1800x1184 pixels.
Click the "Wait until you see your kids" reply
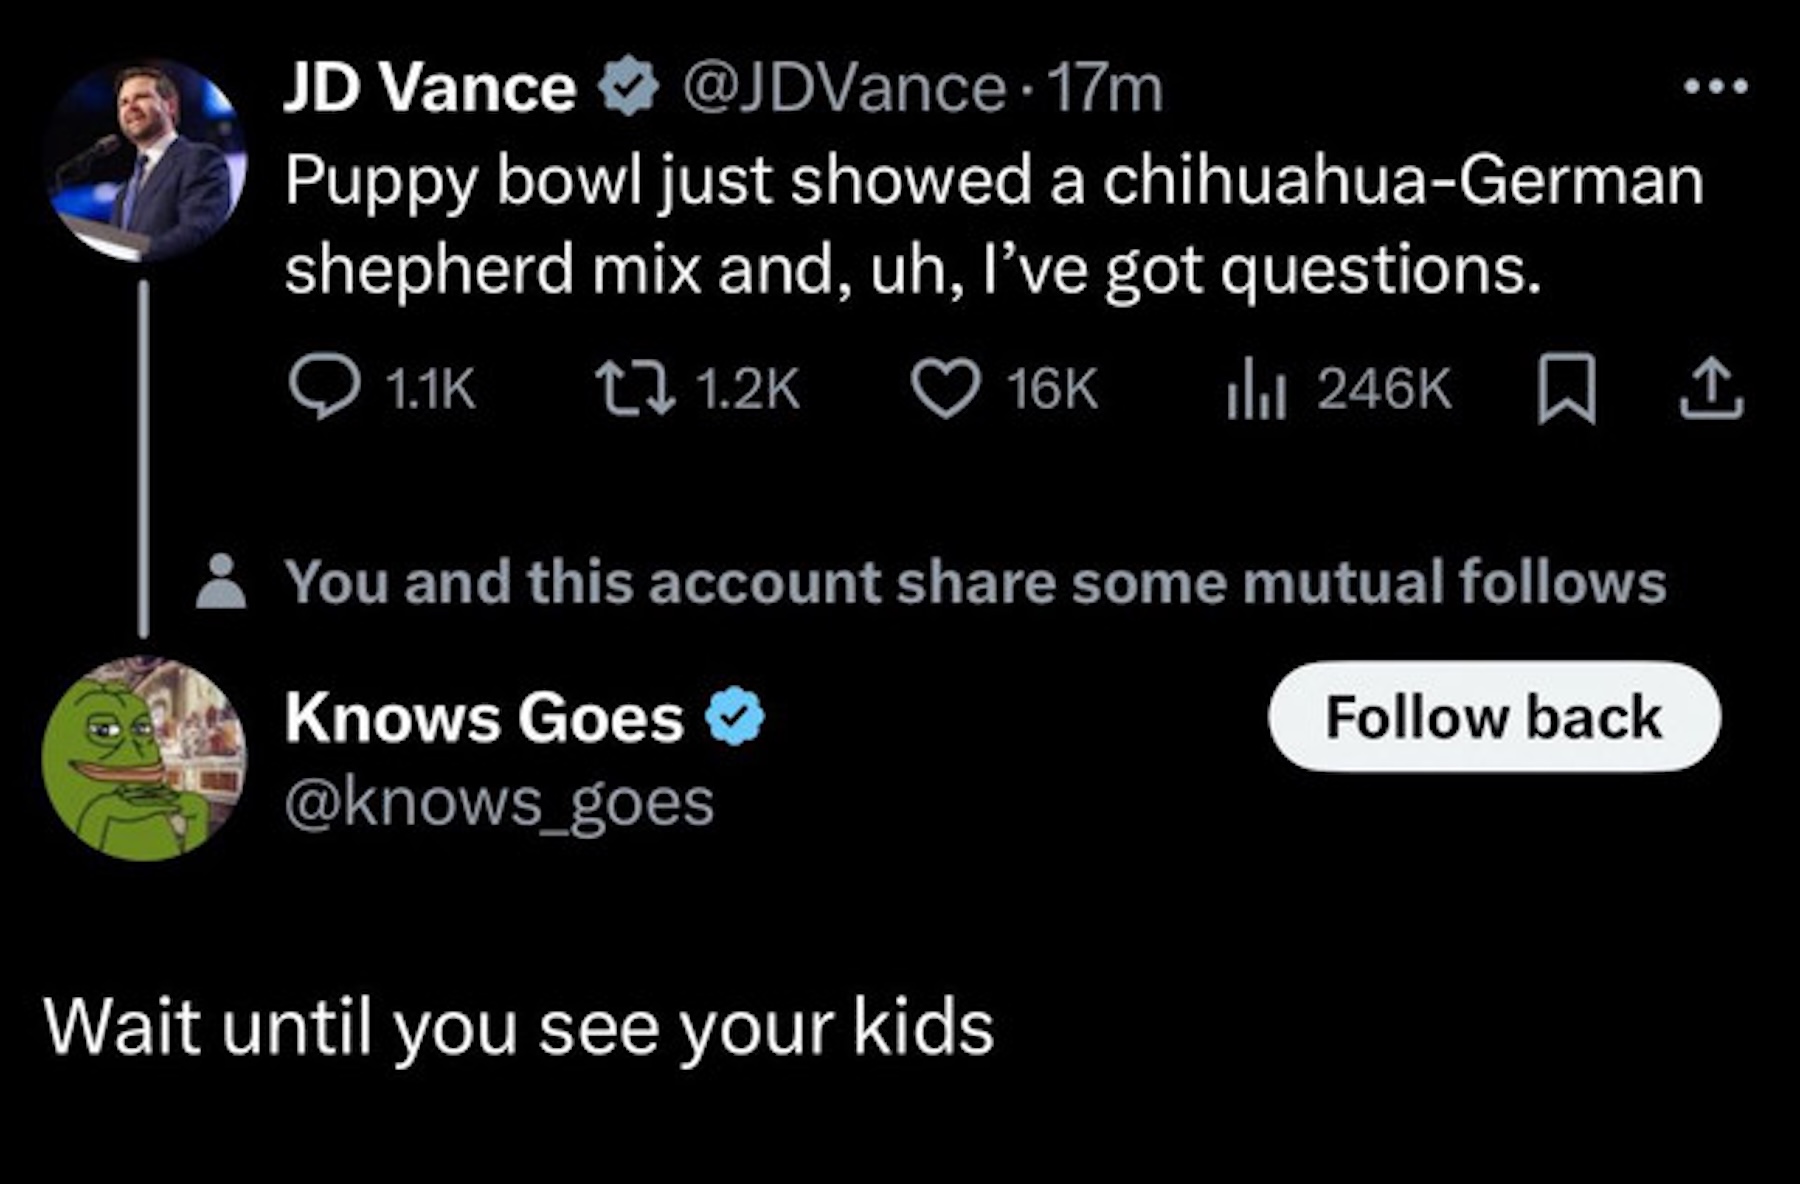518,1027
